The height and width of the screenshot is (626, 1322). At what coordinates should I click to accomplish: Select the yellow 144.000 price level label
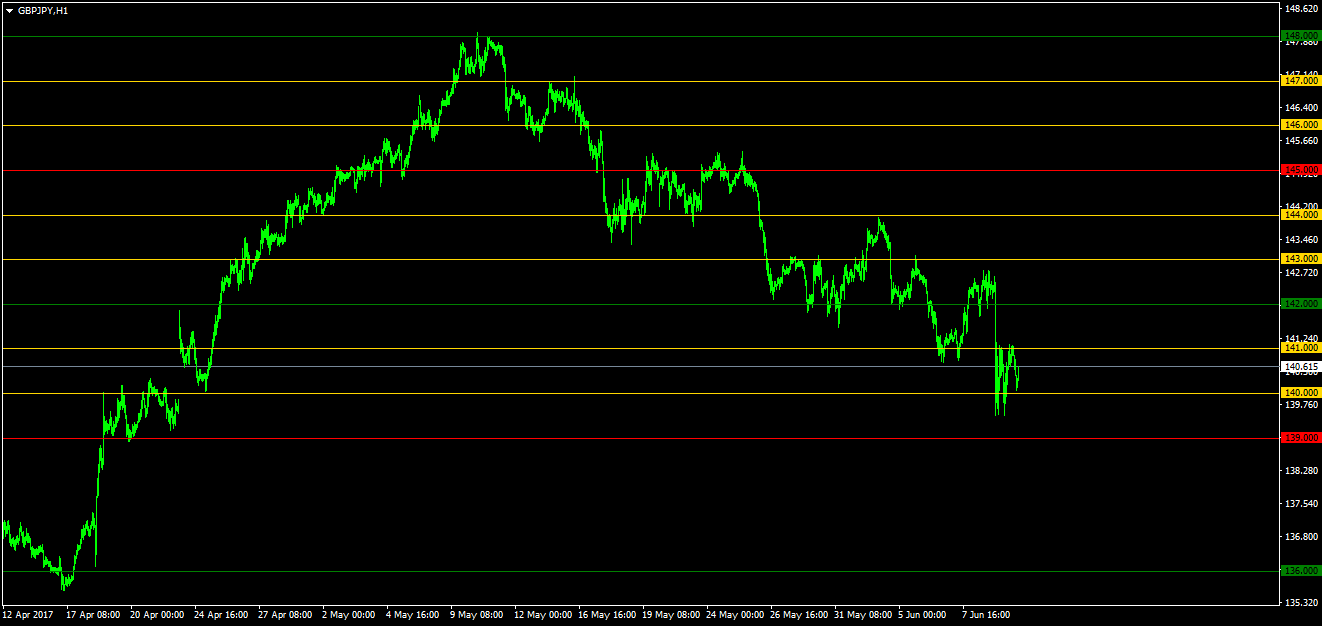pyautogui.click(x=1301, y=215)
